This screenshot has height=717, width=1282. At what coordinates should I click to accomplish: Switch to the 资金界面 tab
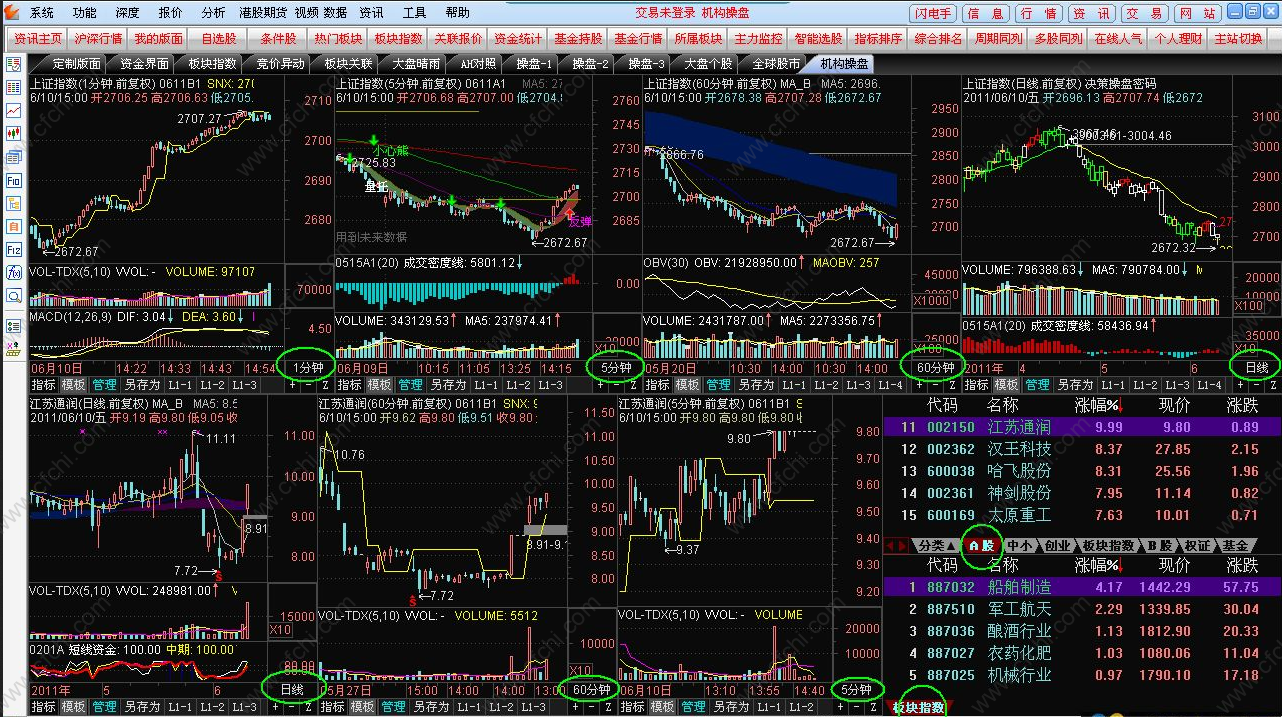coord(144,63)
